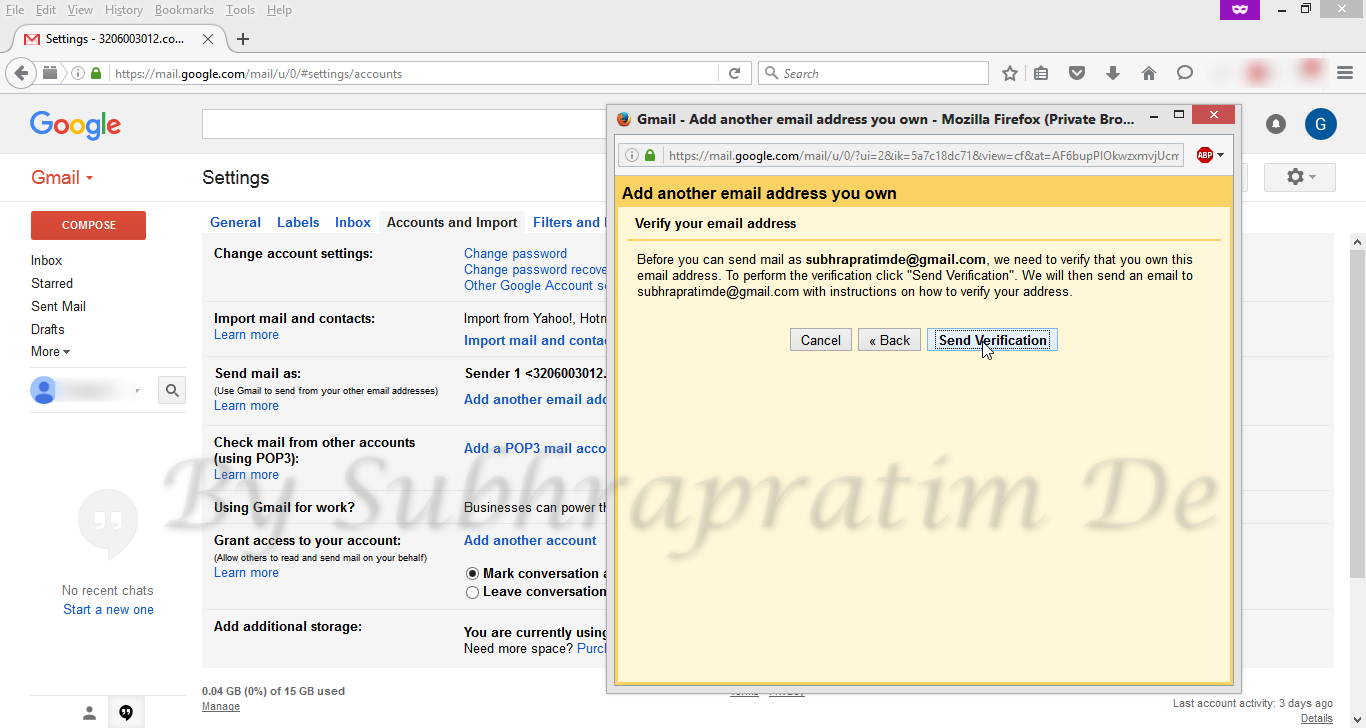Click the Google notifications bell icon

(1276, 124)
